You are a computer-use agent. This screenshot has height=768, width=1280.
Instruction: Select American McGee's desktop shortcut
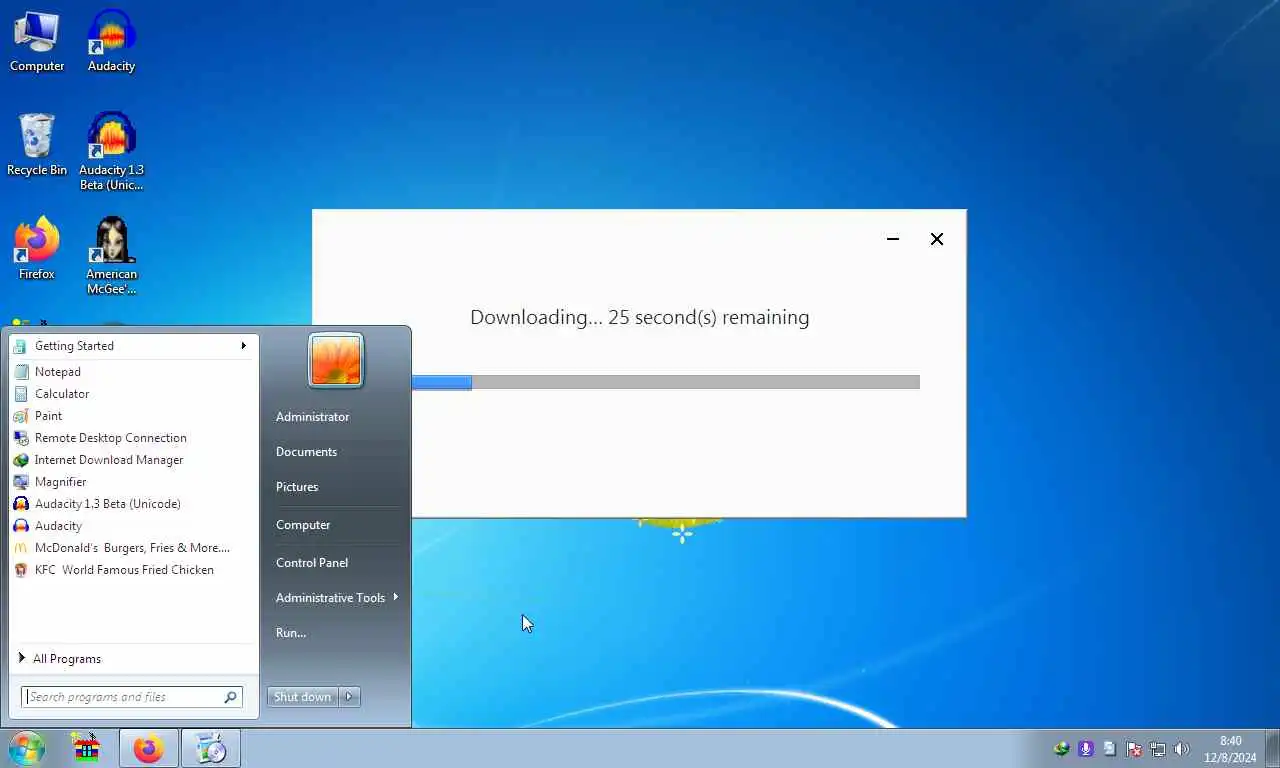click(111, 255)
